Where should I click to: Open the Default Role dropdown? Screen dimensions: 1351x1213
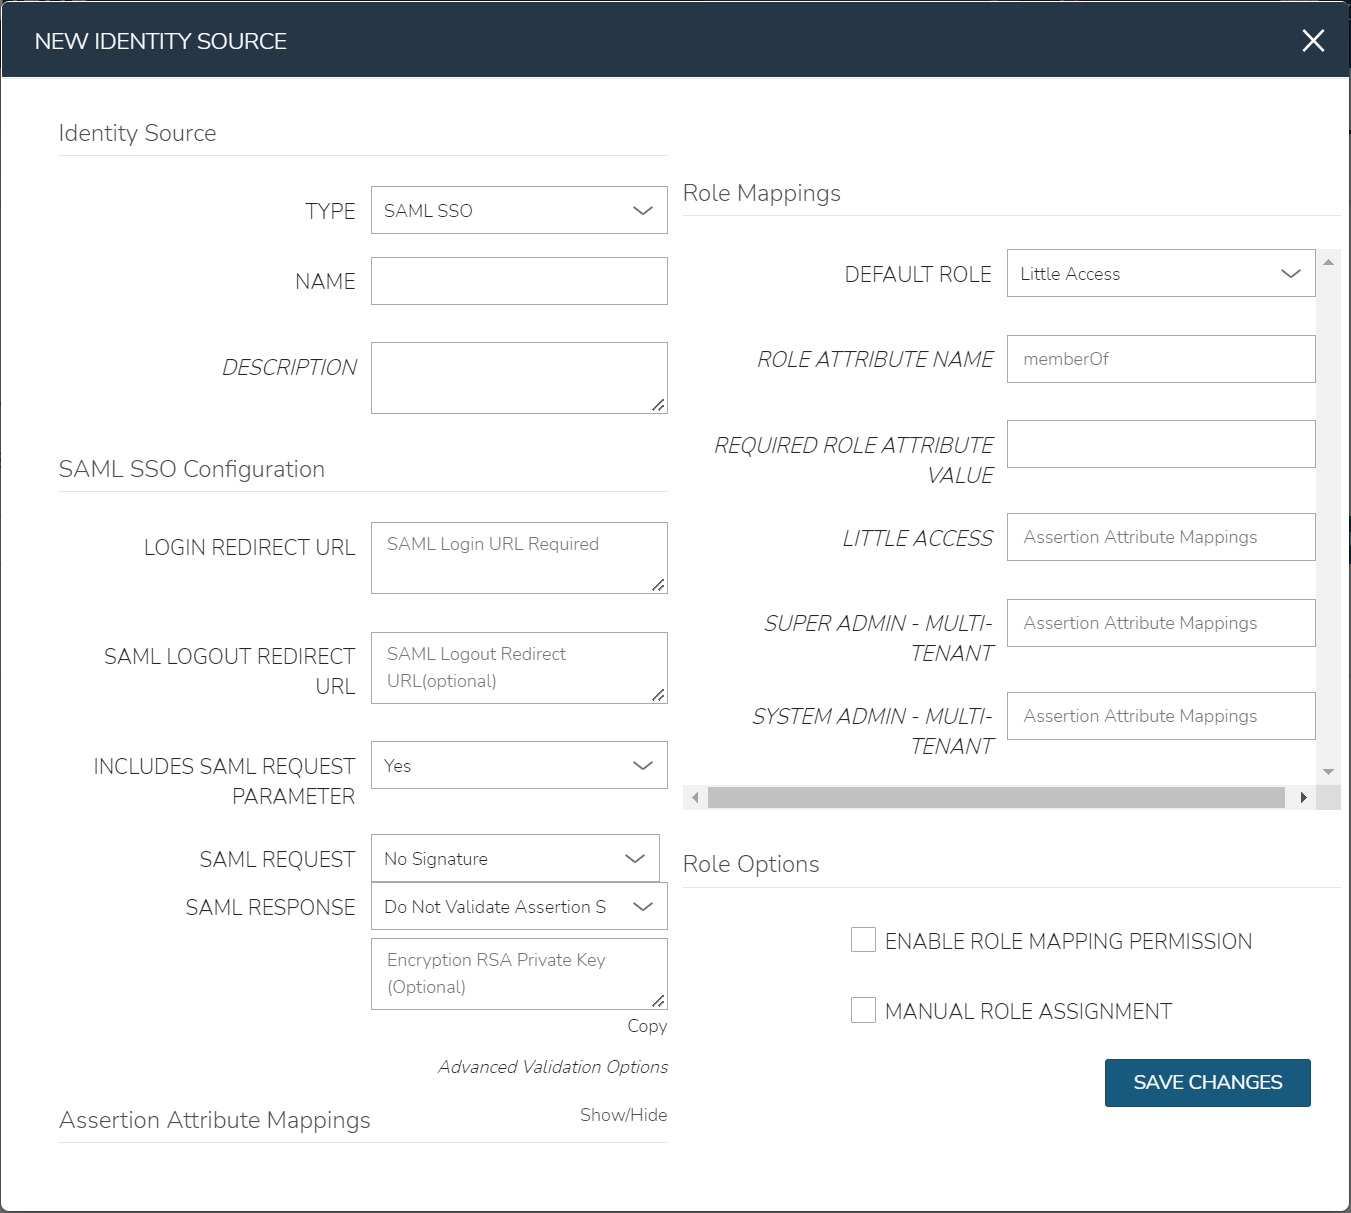(x=1160, y=273)
